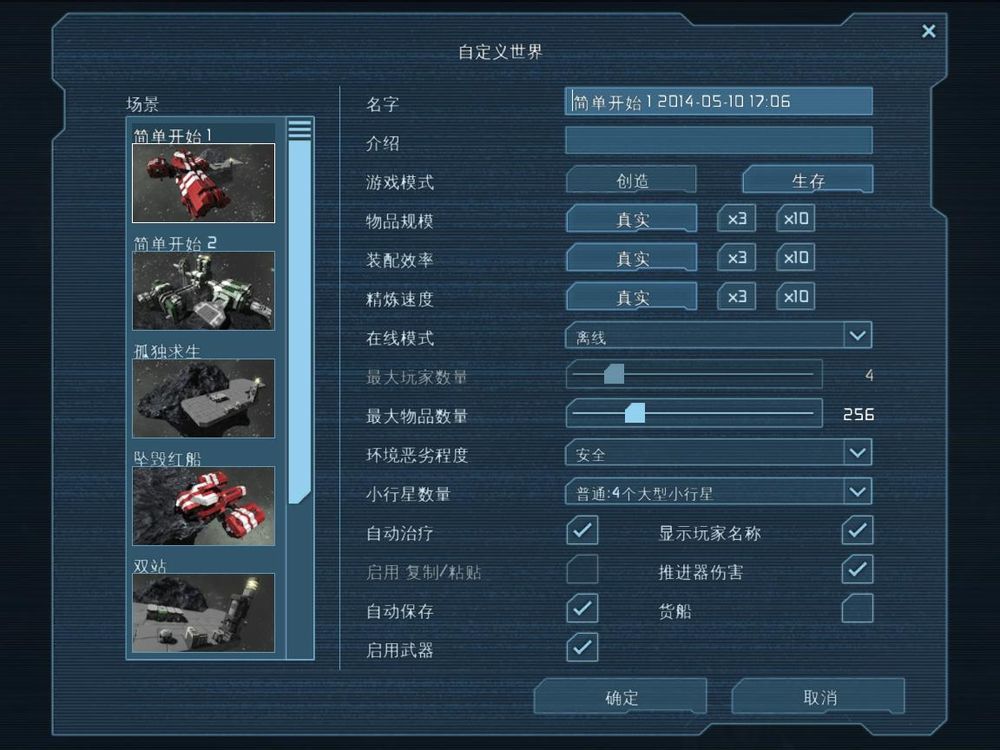Select the 简单开始 1 scenario thumbnail
The image size is (1000, 750).
click(203, 183)
